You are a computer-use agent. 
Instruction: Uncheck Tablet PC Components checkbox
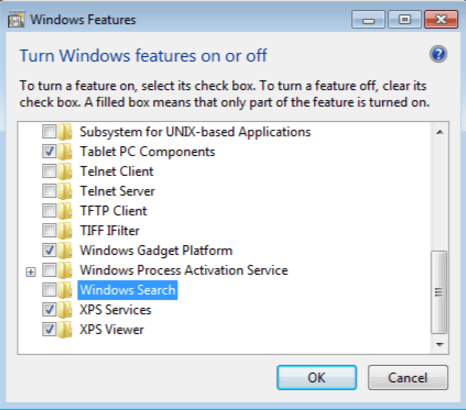(x=49, y=151)
